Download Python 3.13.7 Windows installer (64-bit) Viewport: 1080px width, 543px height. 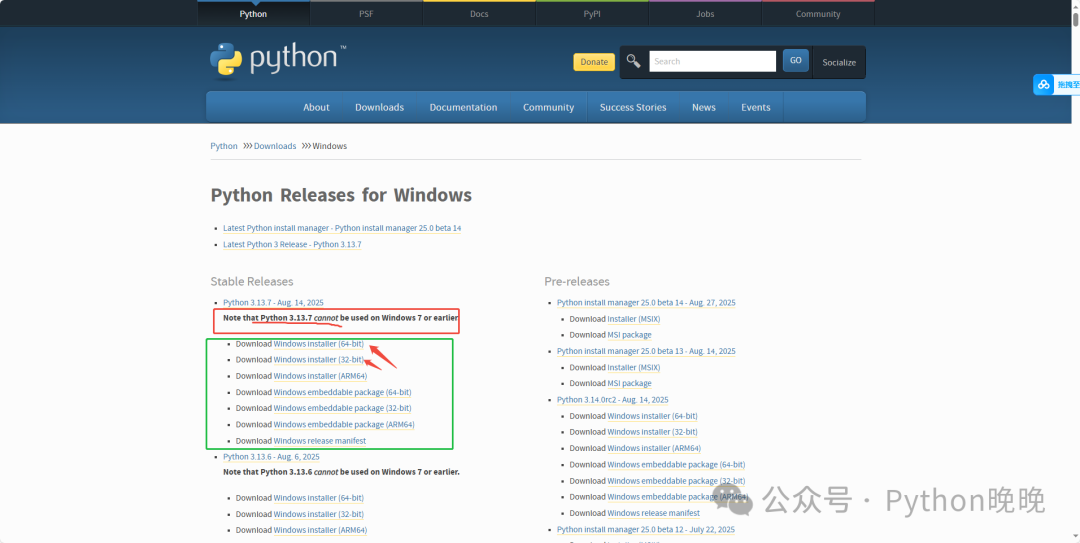pos(318,344)
